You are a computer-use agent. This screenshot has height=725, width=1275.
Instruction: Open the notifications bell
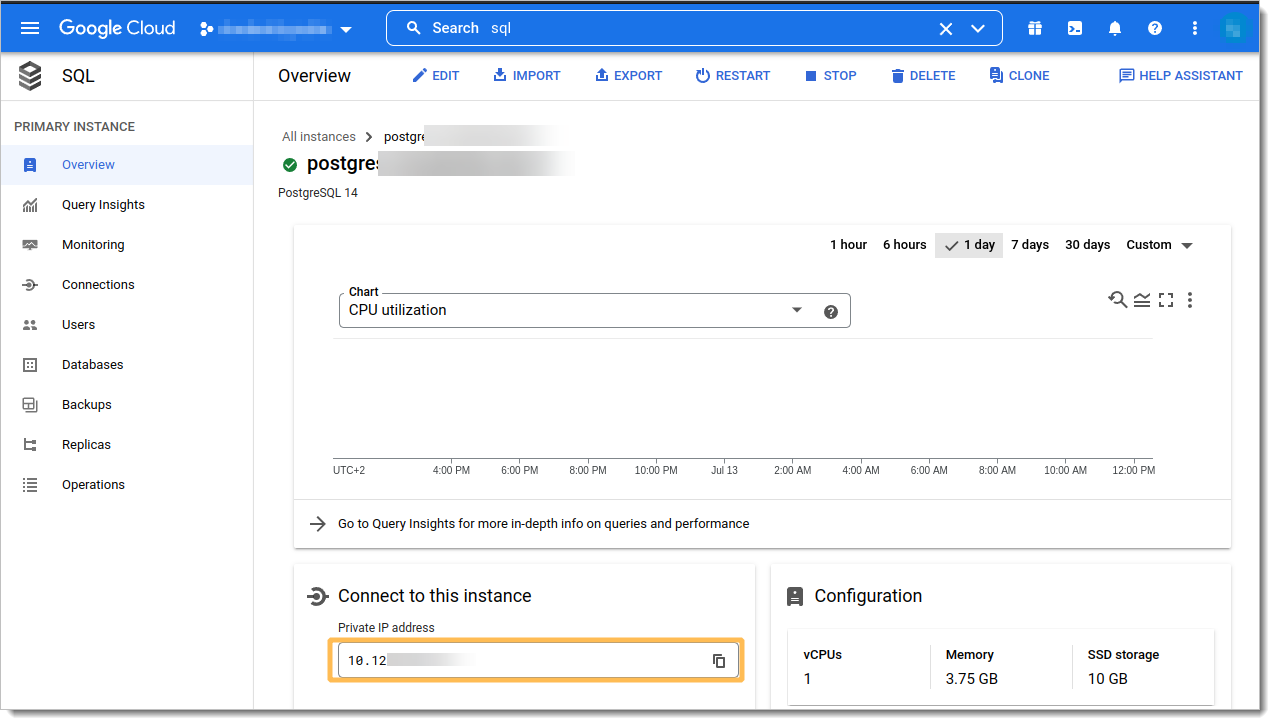(1115, 29)
